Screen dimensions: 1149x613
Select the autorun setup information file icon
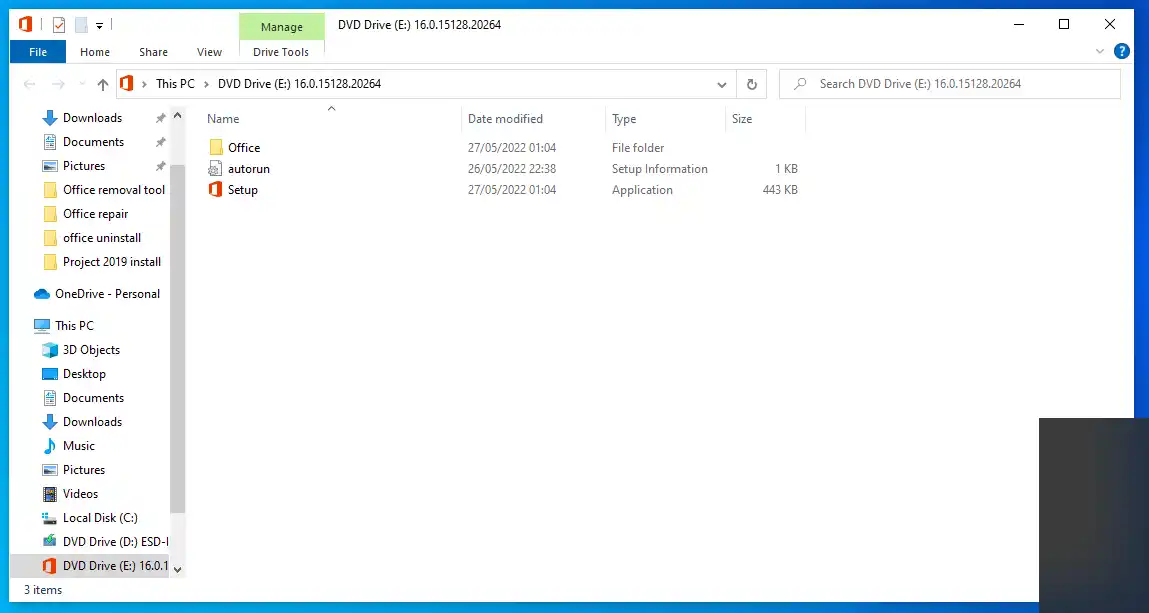[215, 169]
